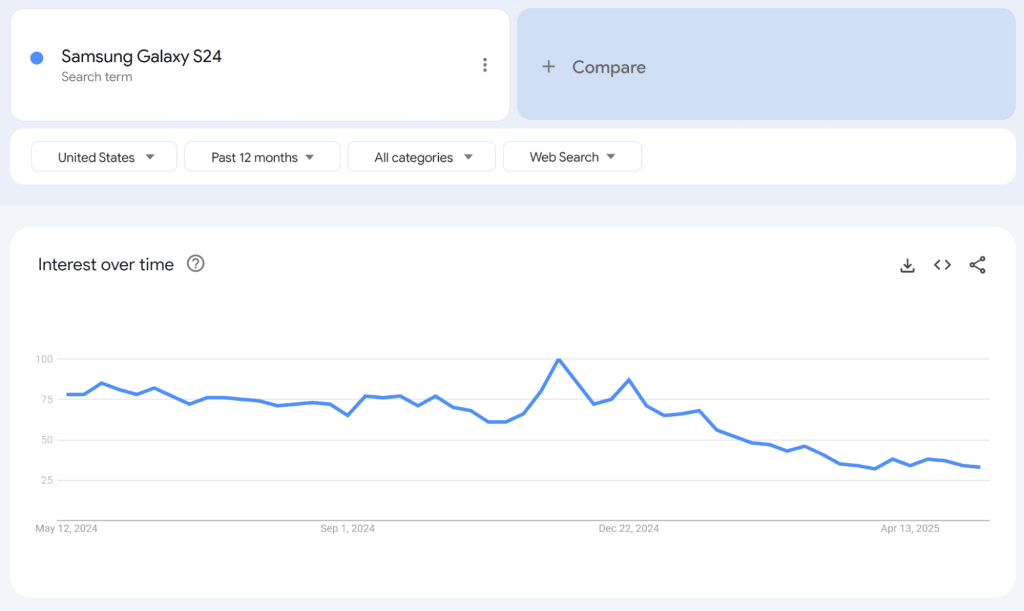Download the Interest over time chart as CSV
This screenshot has height=611, width=1024.
907,265
